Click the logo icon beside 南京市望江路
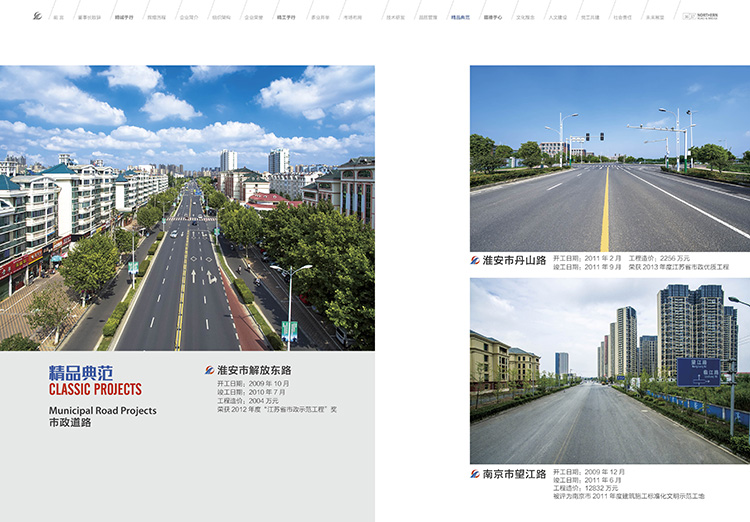Screen dimensions: 750x522 (475, 473)
